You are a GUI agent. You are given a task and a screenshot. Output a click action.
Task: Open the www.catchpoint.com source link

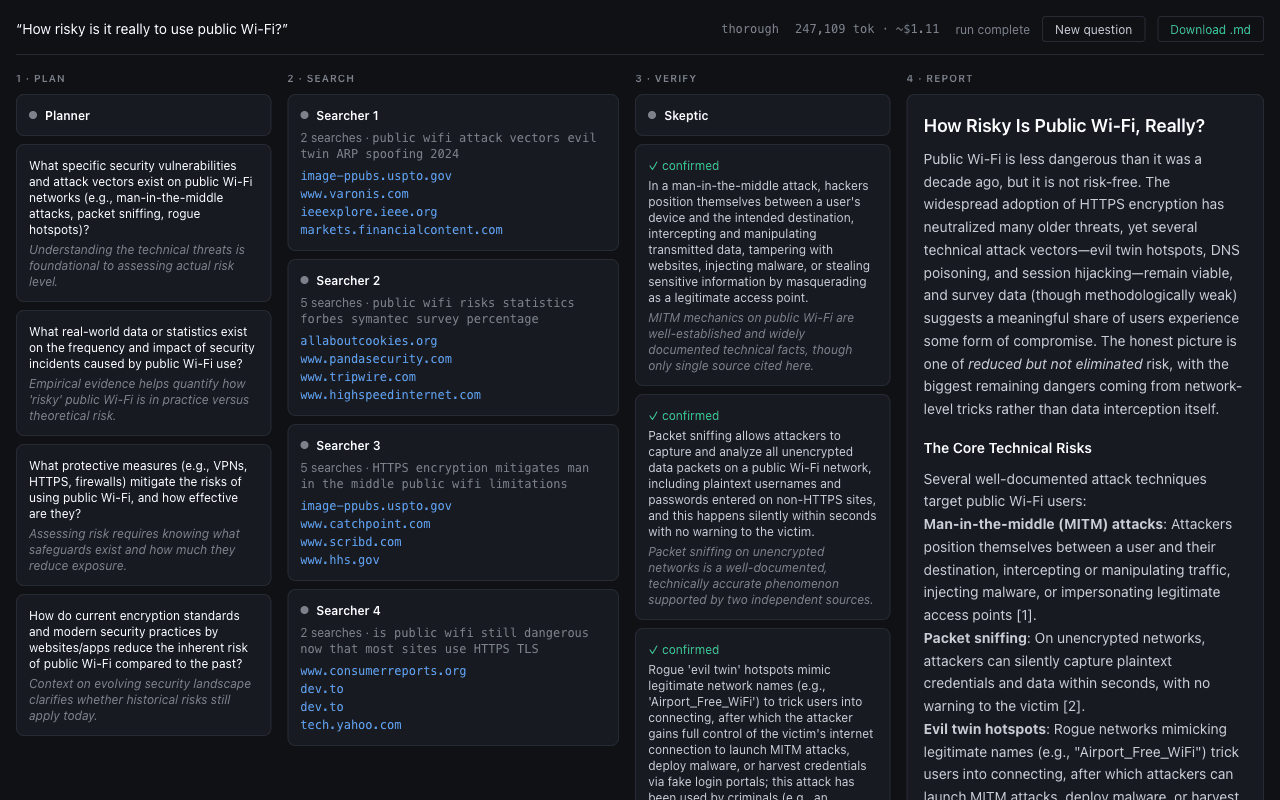(365, 524)
